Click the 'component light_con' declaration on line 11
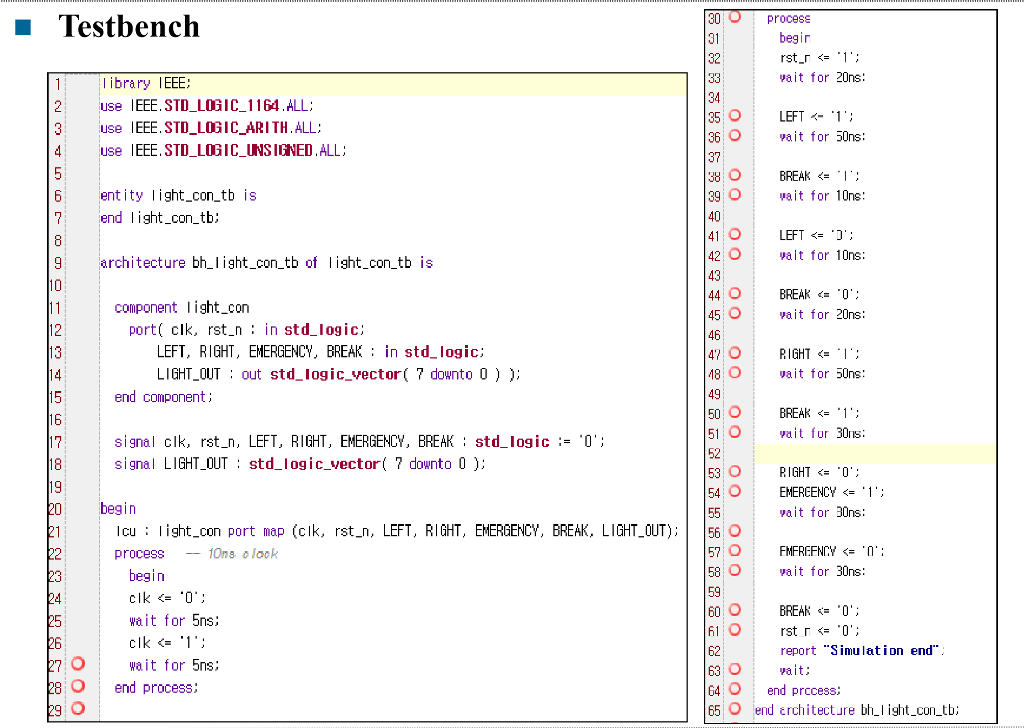 click(182, 307)
